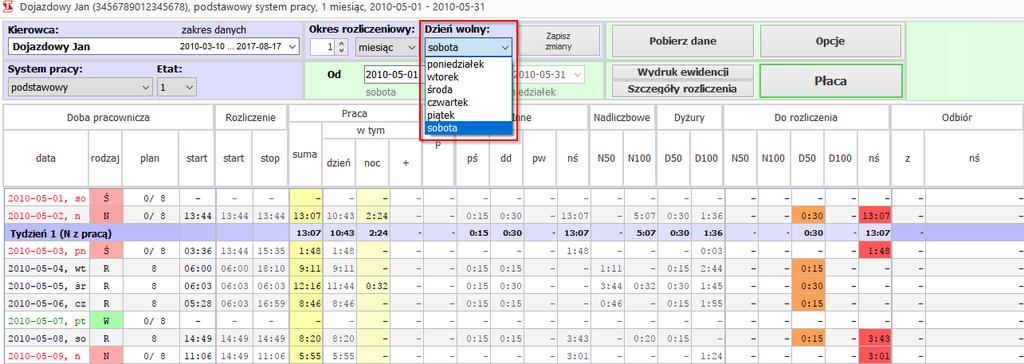Click the 05:28 start cell for 2010-05-06
Screen dimensions: 1024x364
coord(197,303)
